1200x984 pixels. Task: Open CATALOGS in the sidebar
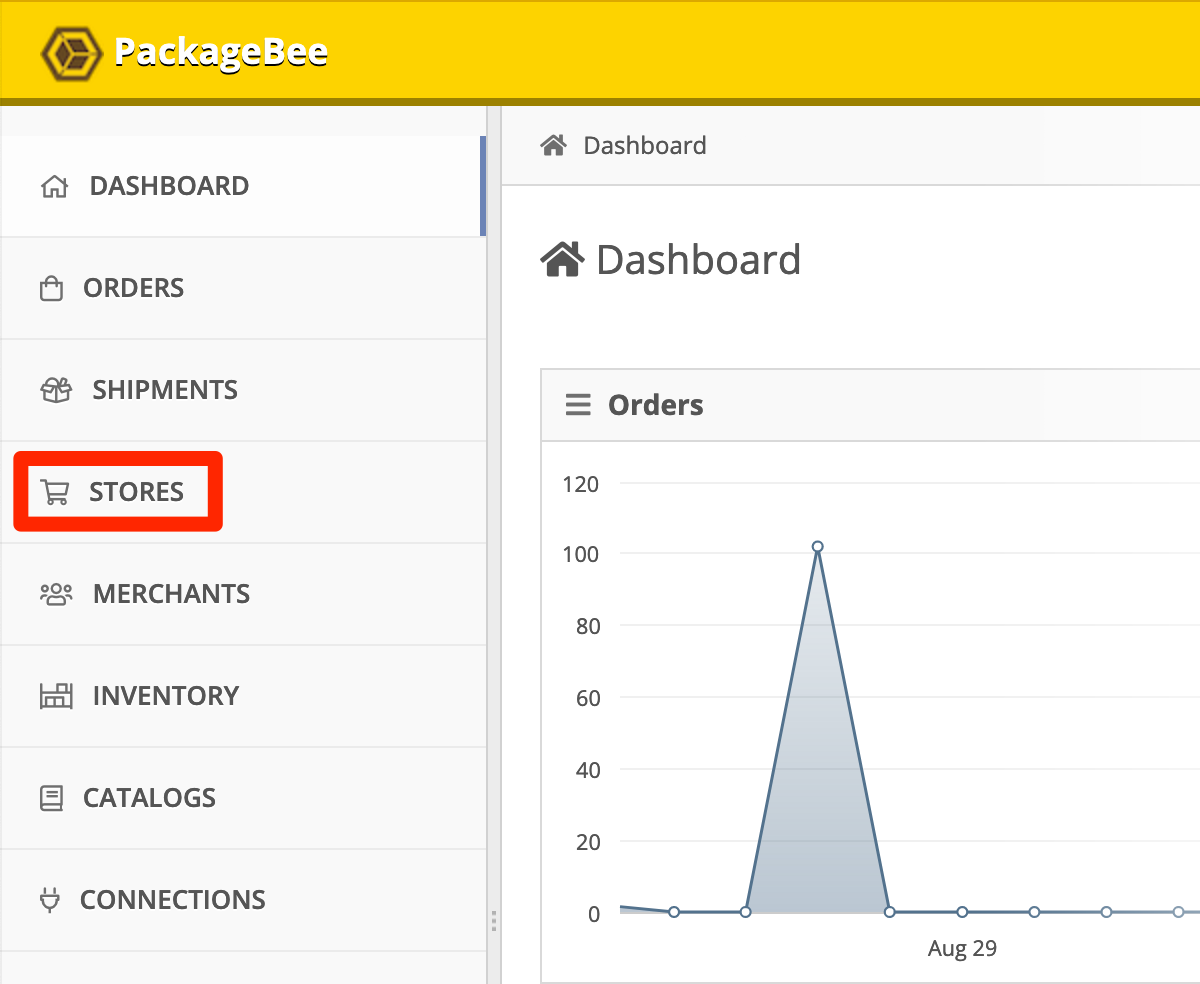[x=243, y=798]
